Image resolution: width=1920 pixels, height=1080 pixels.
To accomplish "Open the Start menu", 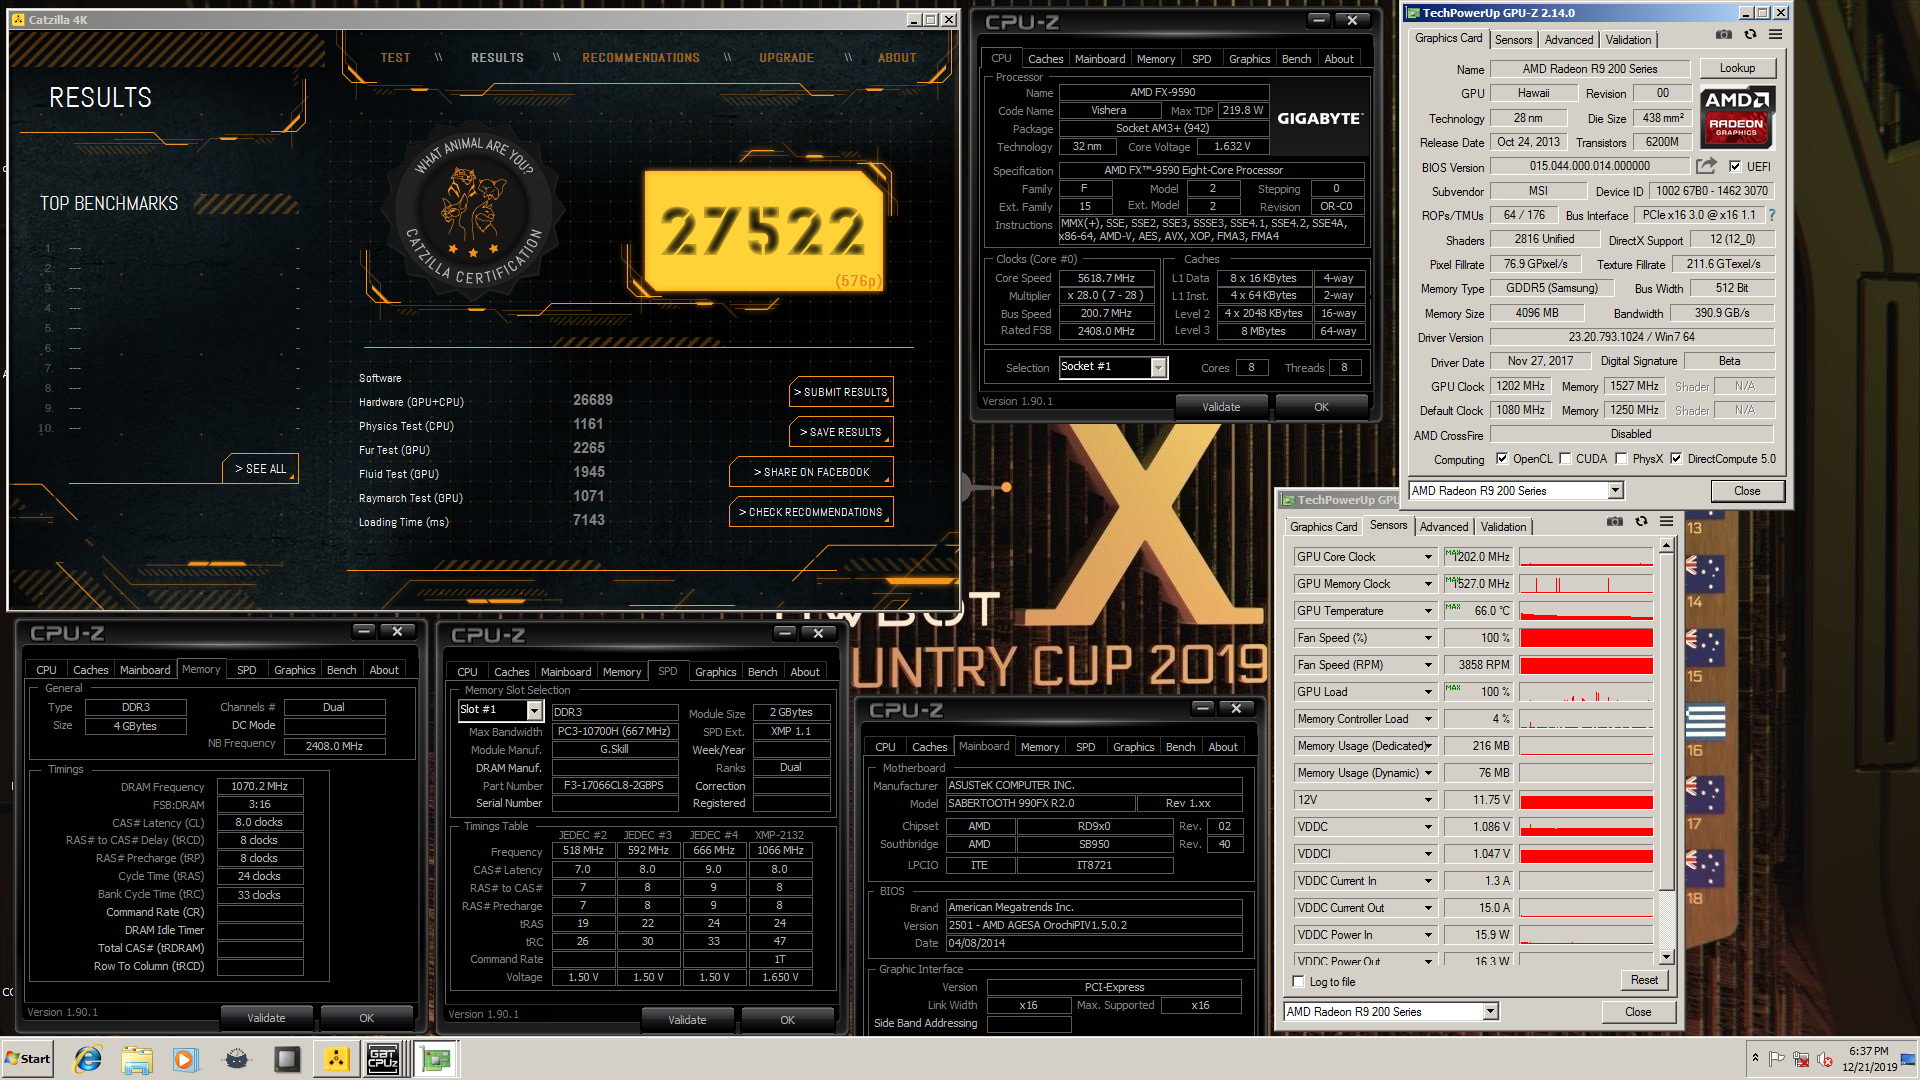I will tap(27, 1059).
